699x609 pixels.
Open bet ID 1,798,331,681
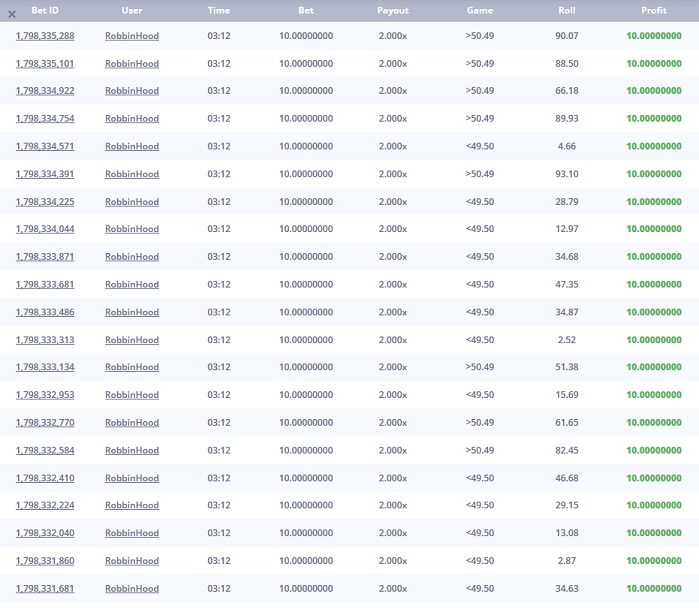coord(45,588)
